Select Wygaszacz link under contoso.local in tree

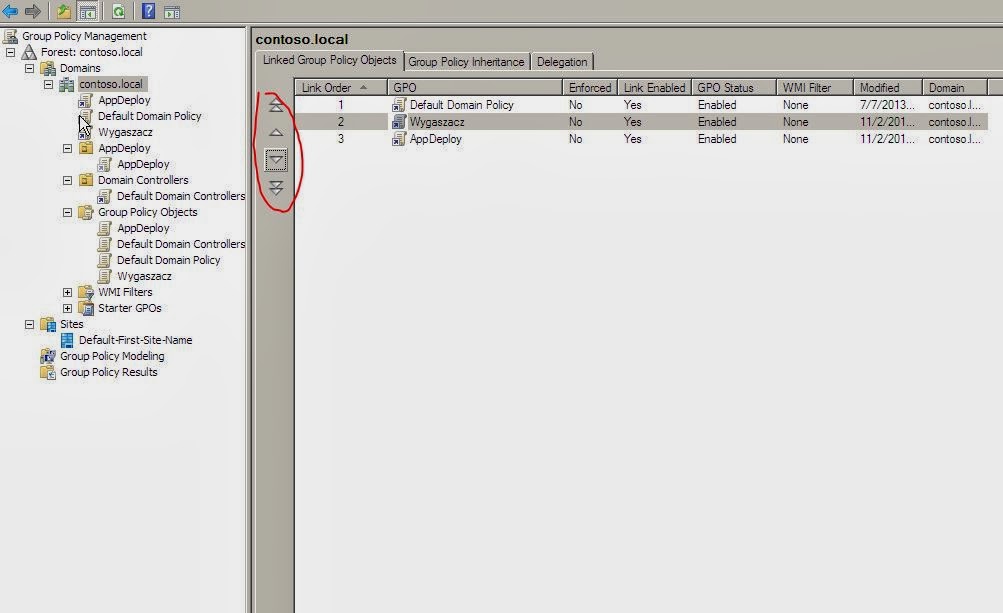coord(125,132)
